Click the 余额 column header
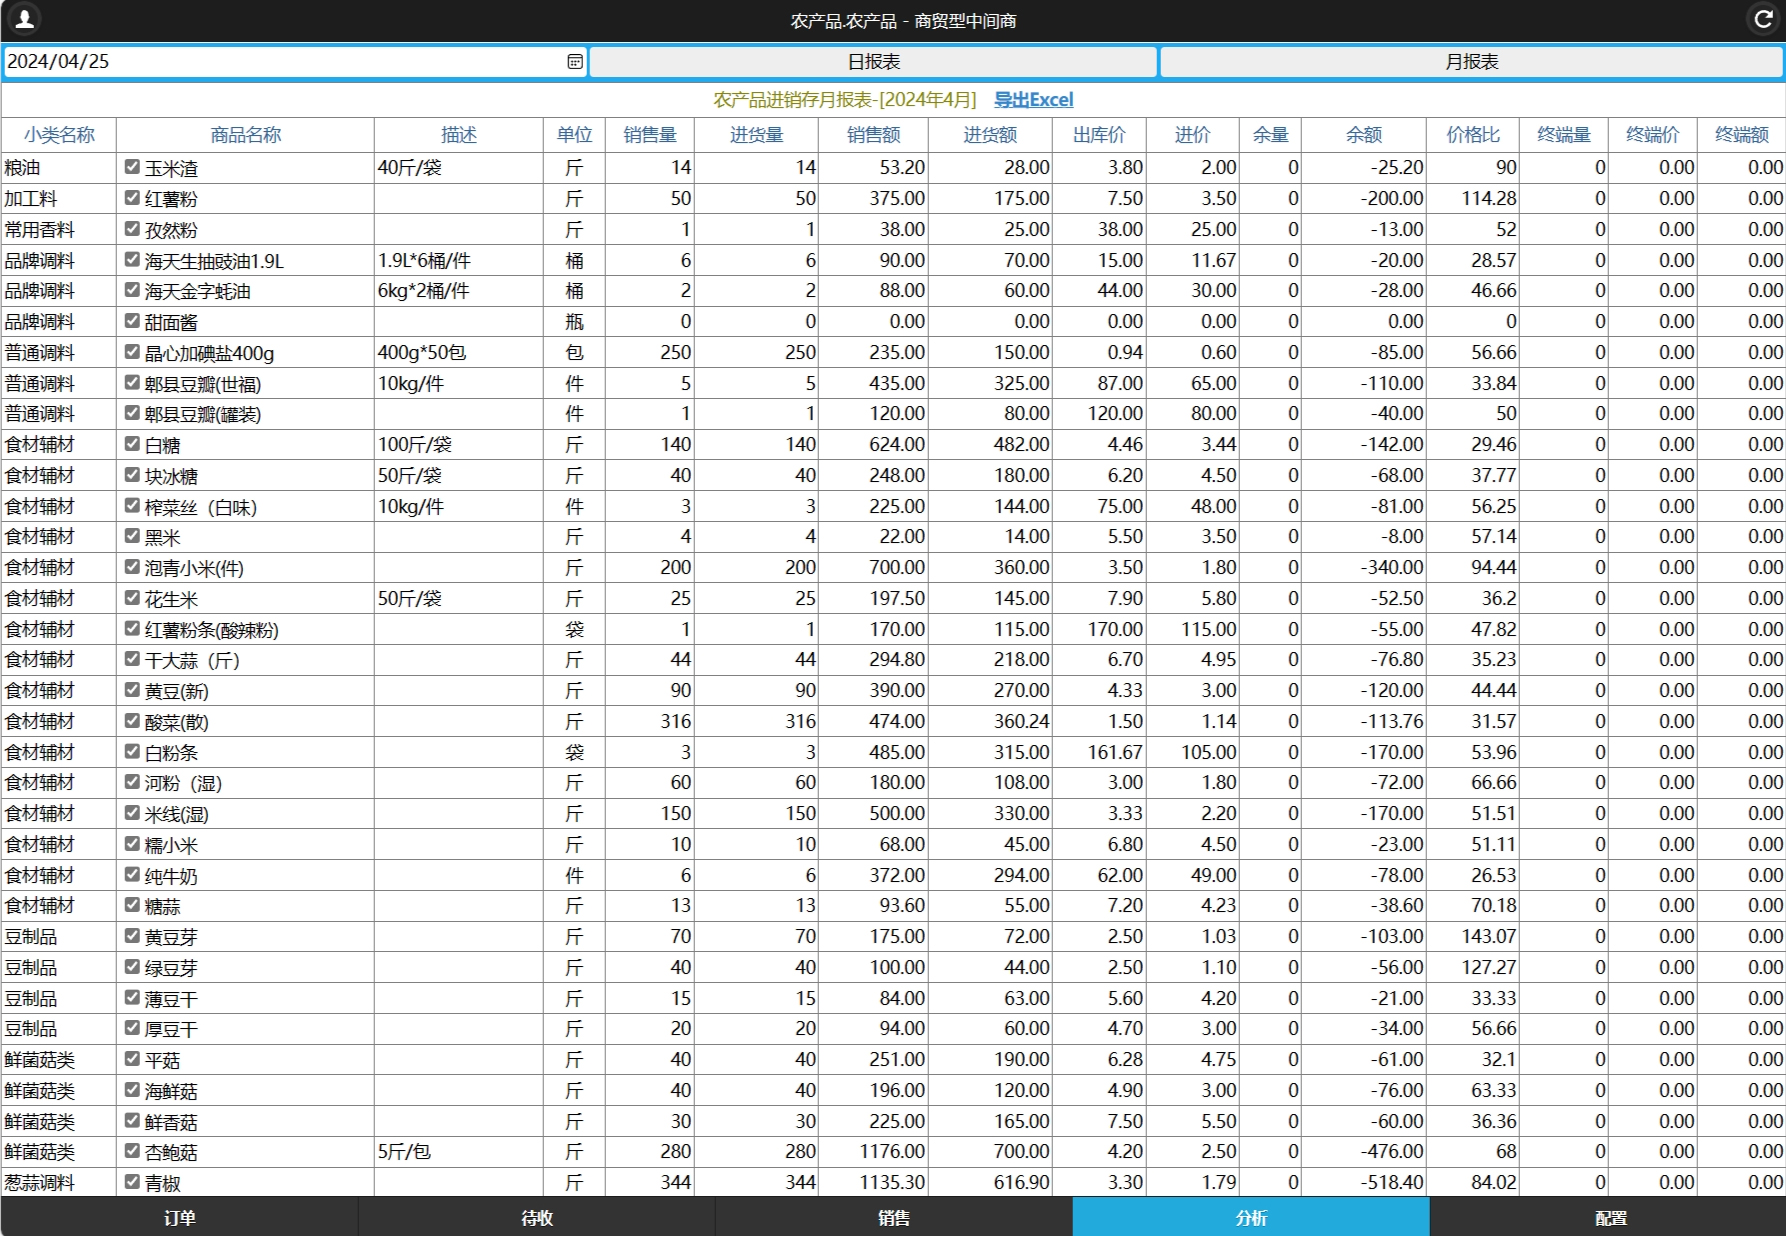 (1363, 135)
